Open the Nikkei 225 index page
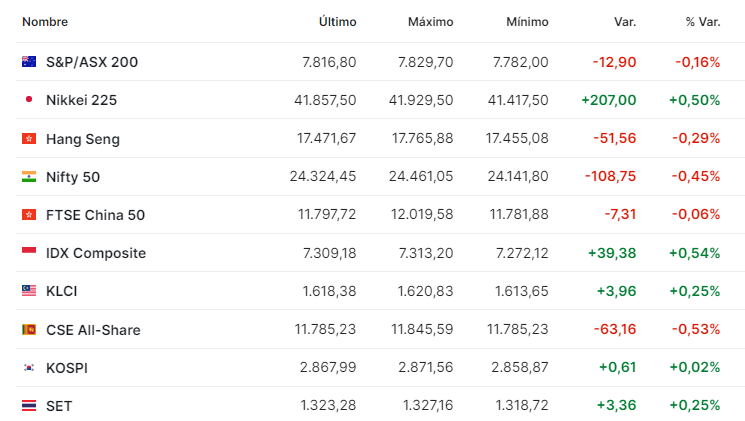This screenshot has width=745, height=421. coord(81,100)
